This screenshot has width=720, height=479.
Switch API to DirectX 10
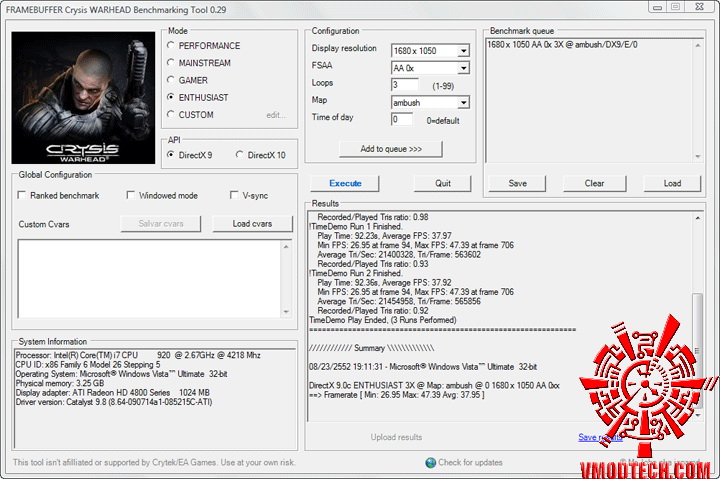pyautogui.click(x=240, y=155)
